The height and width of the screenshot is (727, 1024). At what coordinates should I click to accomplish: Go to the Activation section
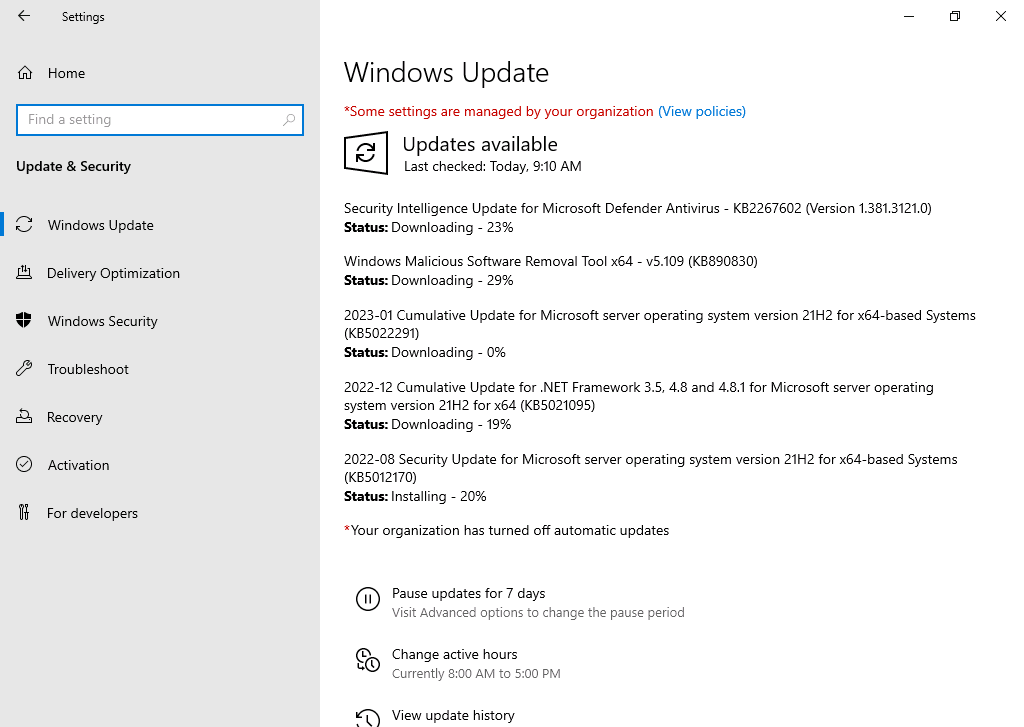[78, 465]
